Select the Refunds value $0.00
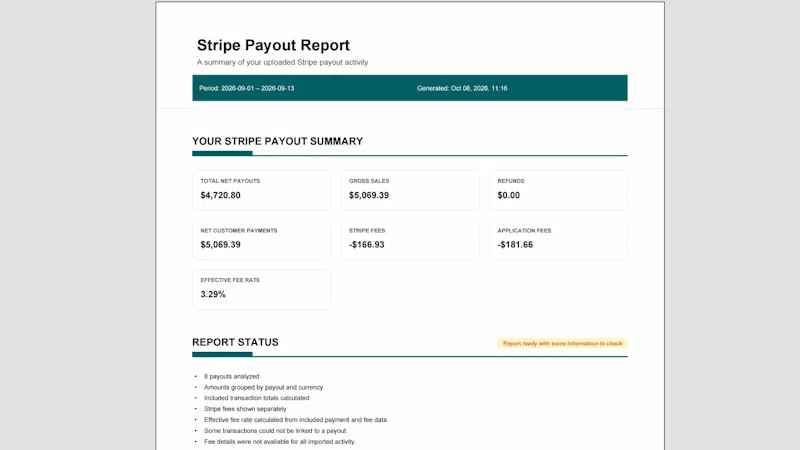Screen dimensions: 800x450 508,195
